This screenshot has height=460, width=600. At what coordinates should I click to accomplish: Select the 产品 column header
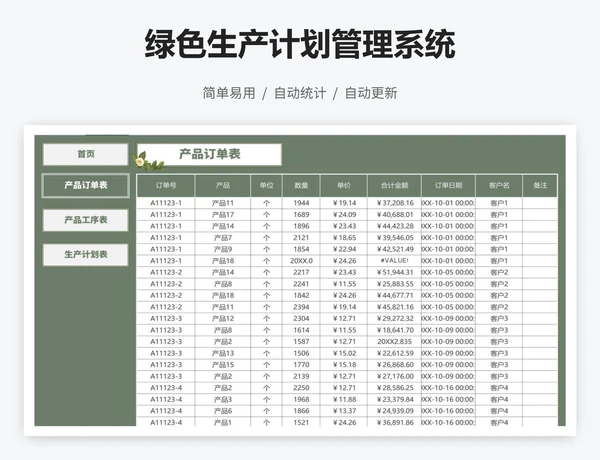coord(223,186)
